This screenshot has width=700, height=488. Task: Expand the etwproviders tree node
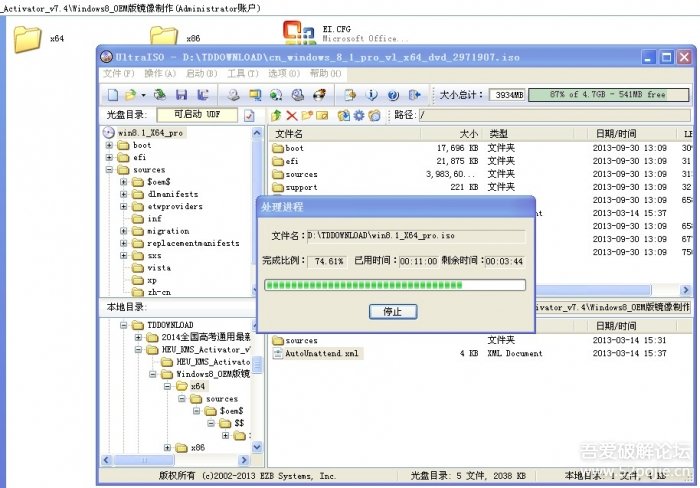[x=124, y=206]
